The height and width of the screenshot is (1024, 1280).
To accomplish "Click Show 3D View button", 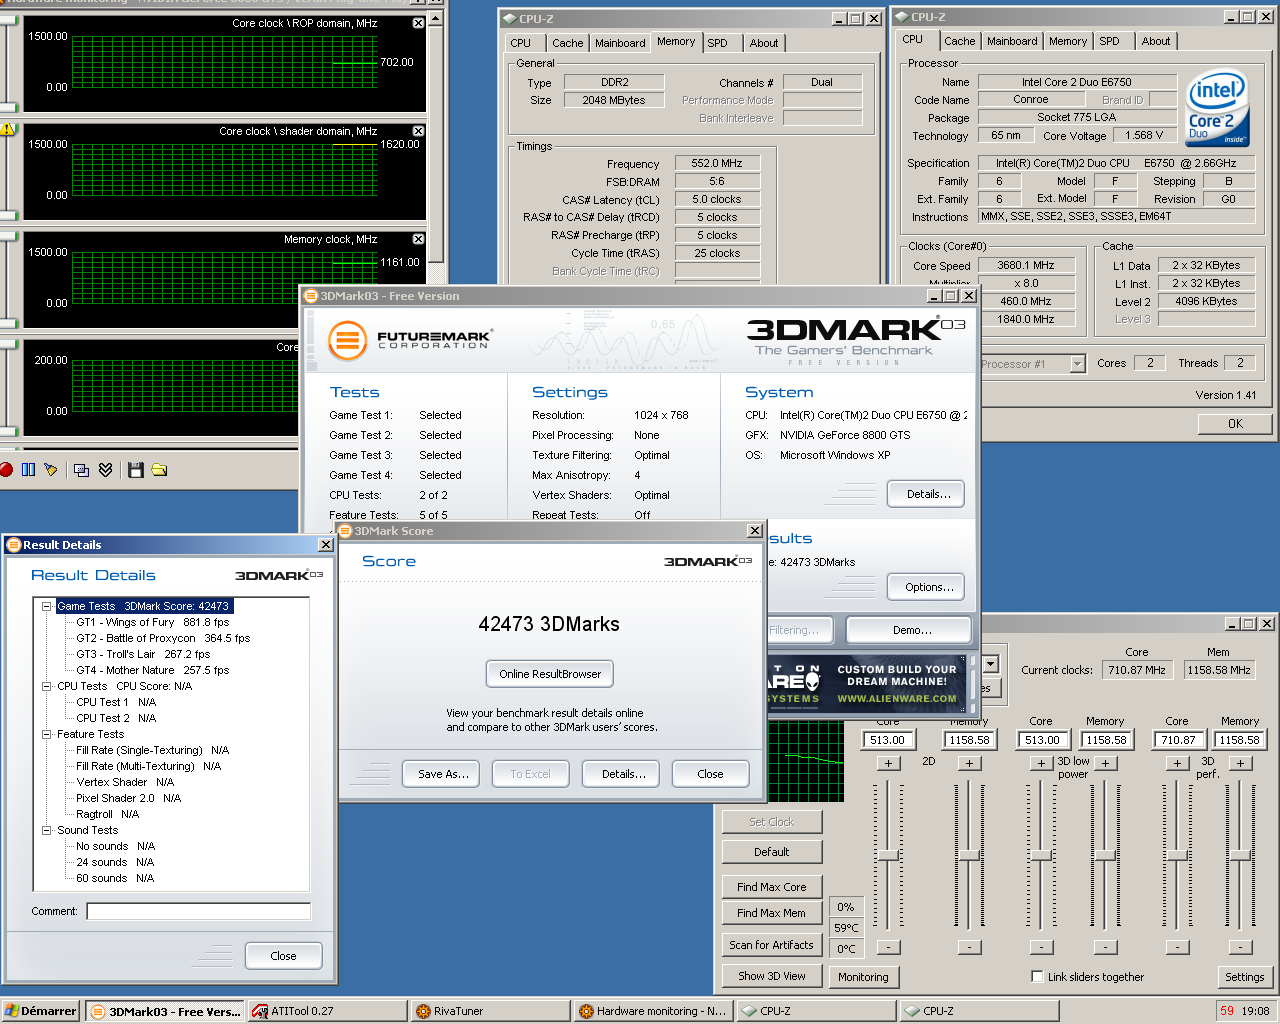I will [771, 976].
